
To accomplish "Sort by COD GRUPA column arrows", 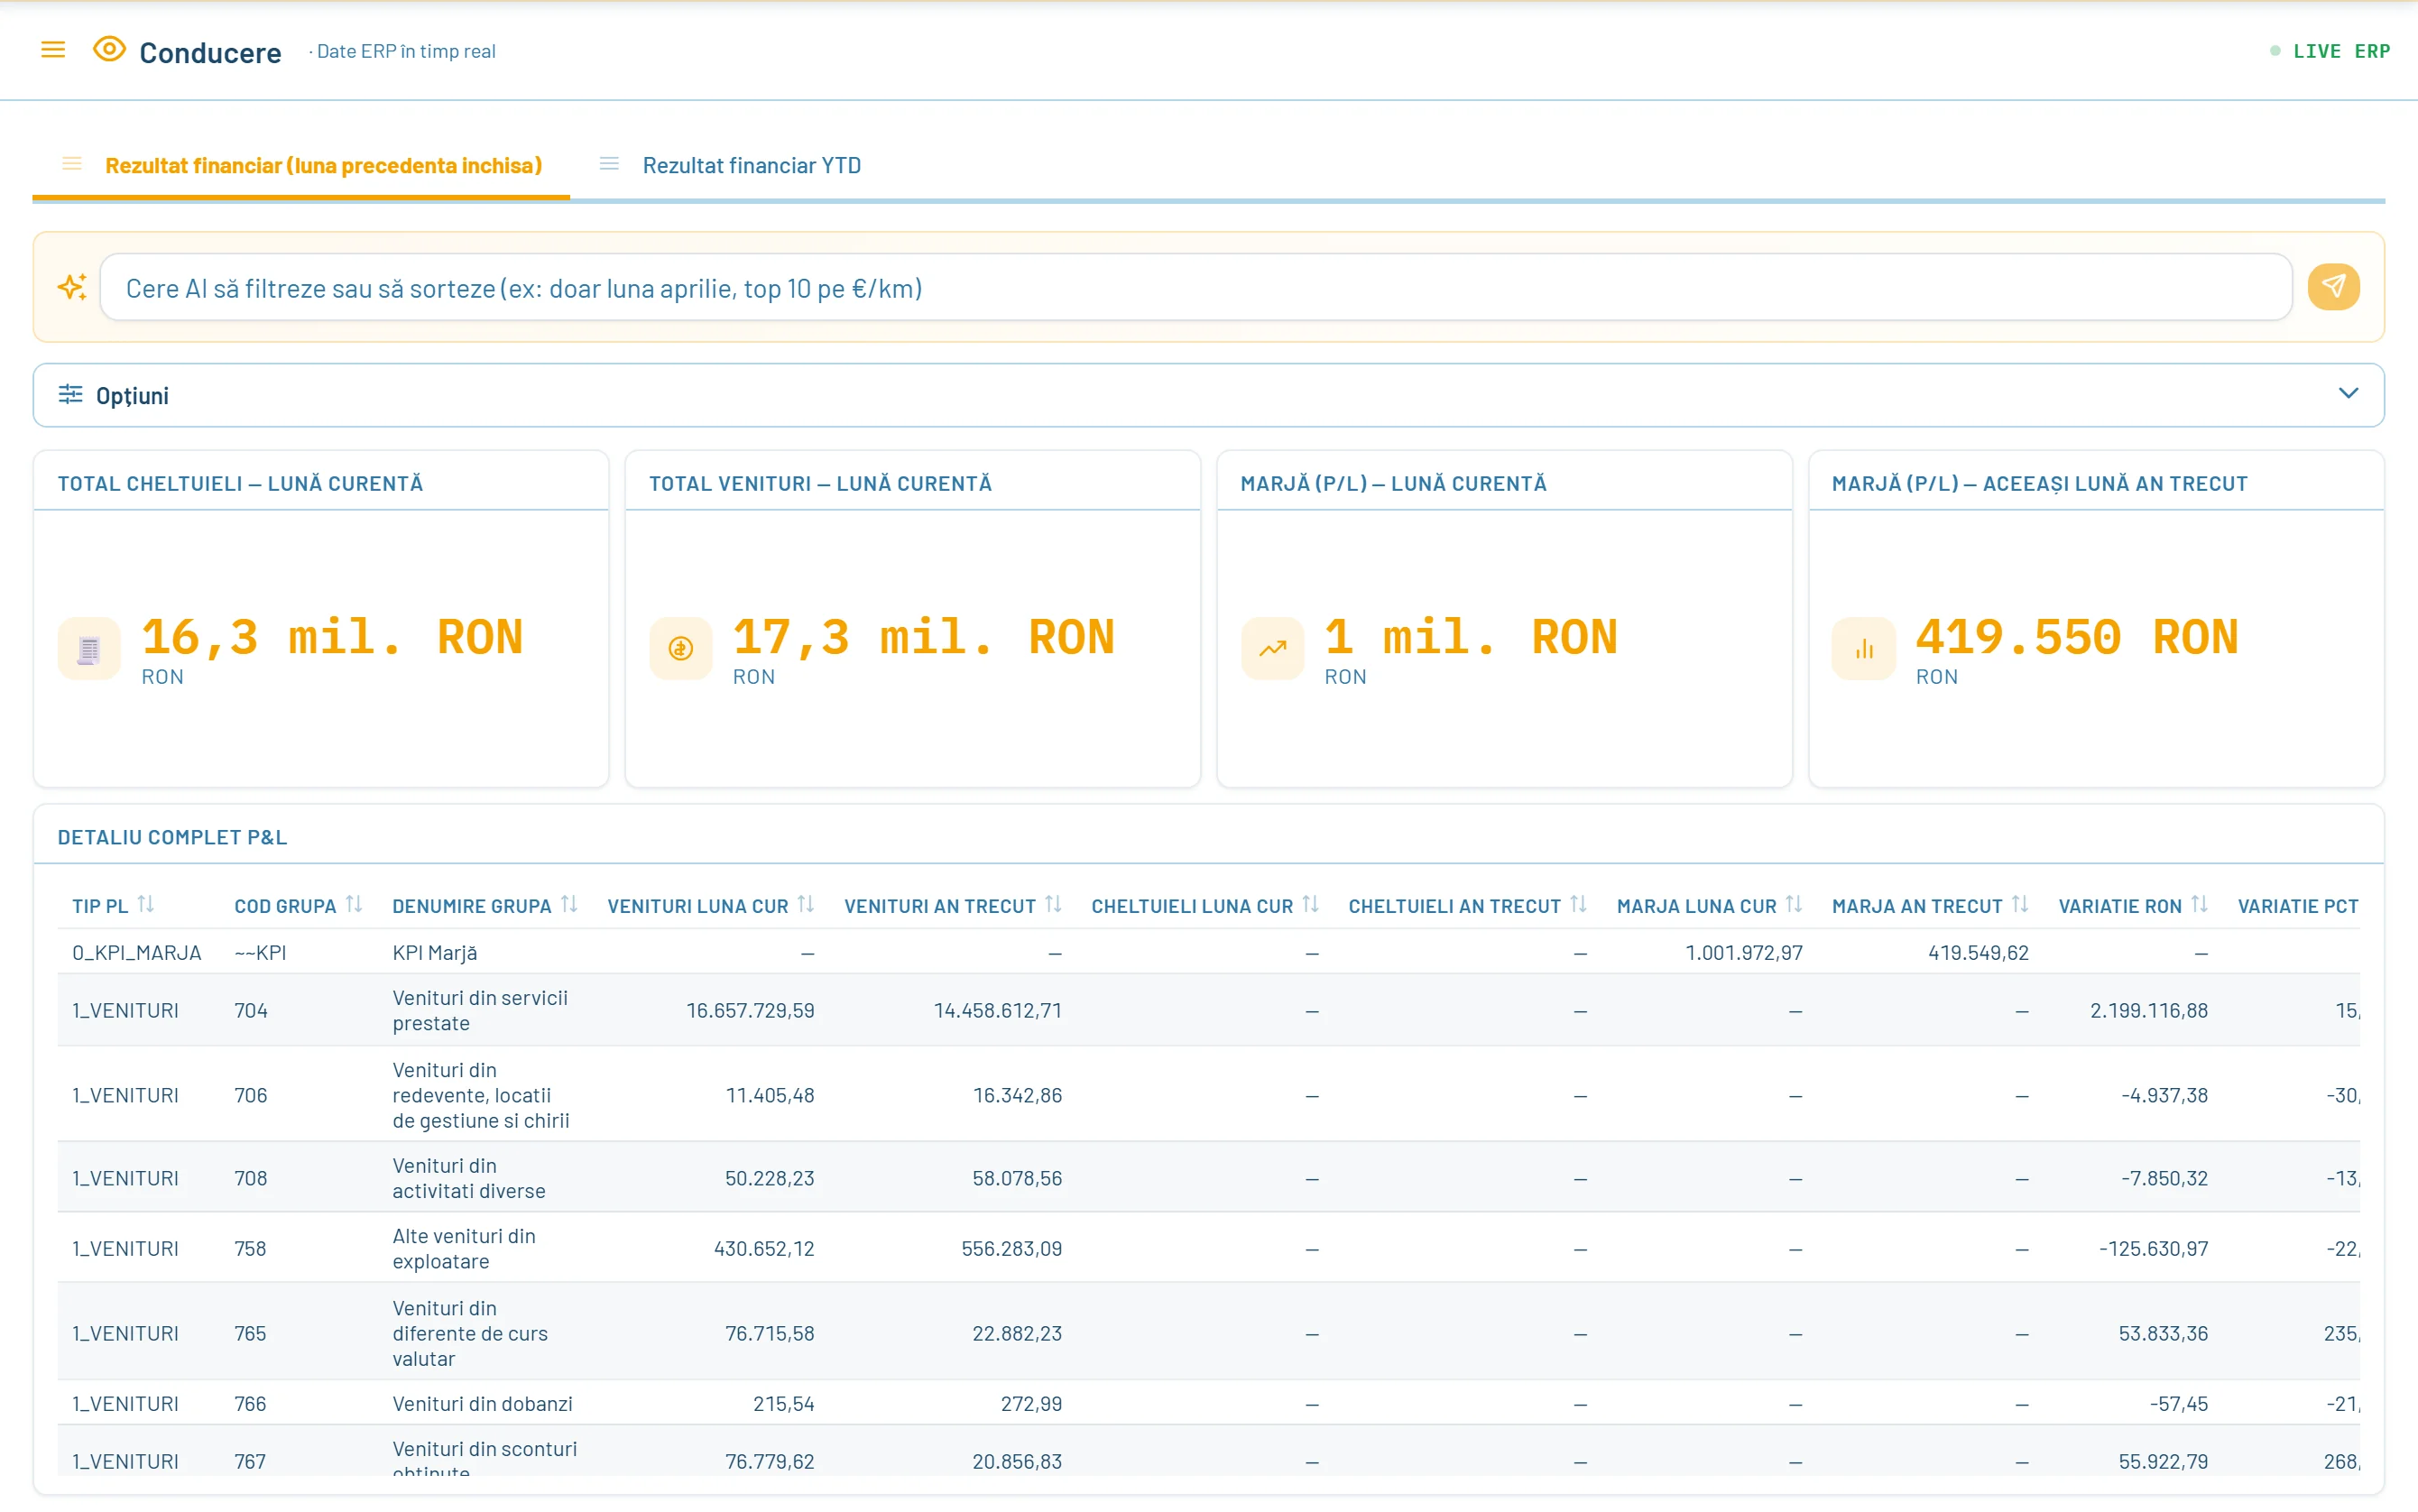I will tap(354, 904).
